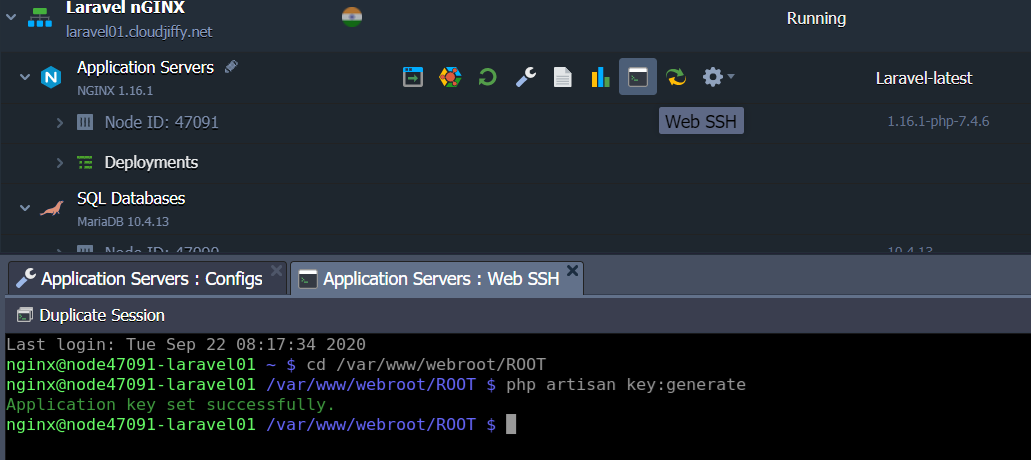Expand the Deployments section
1031x460 pixels.
[59, 162]
